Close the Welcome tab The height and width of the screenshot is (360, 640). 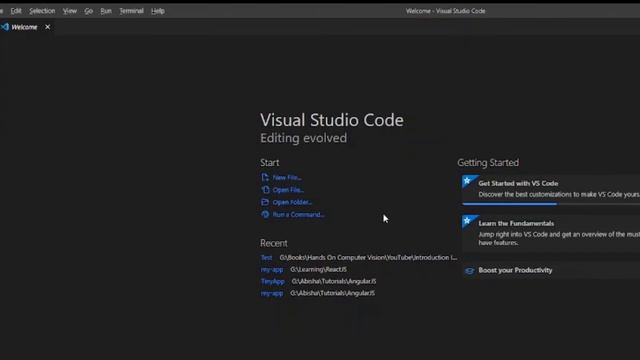pyautogui.click(x=47, y=27)
